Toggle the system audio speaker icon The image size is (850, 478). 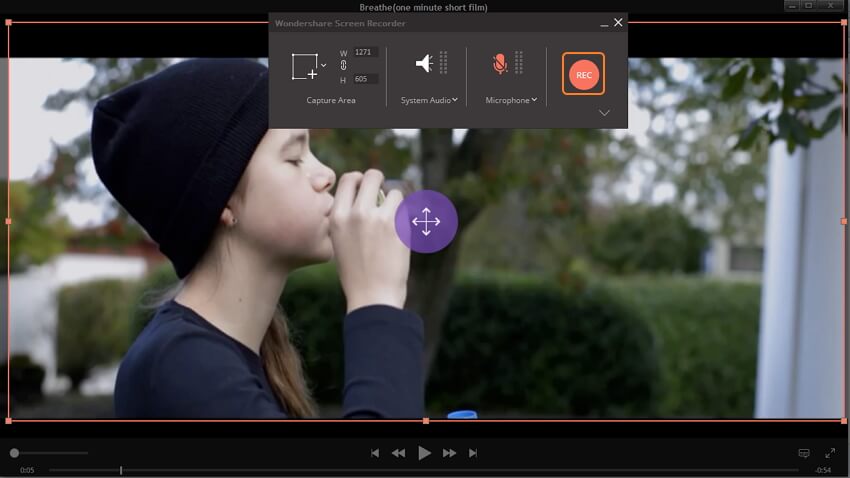tap(424, 63)
